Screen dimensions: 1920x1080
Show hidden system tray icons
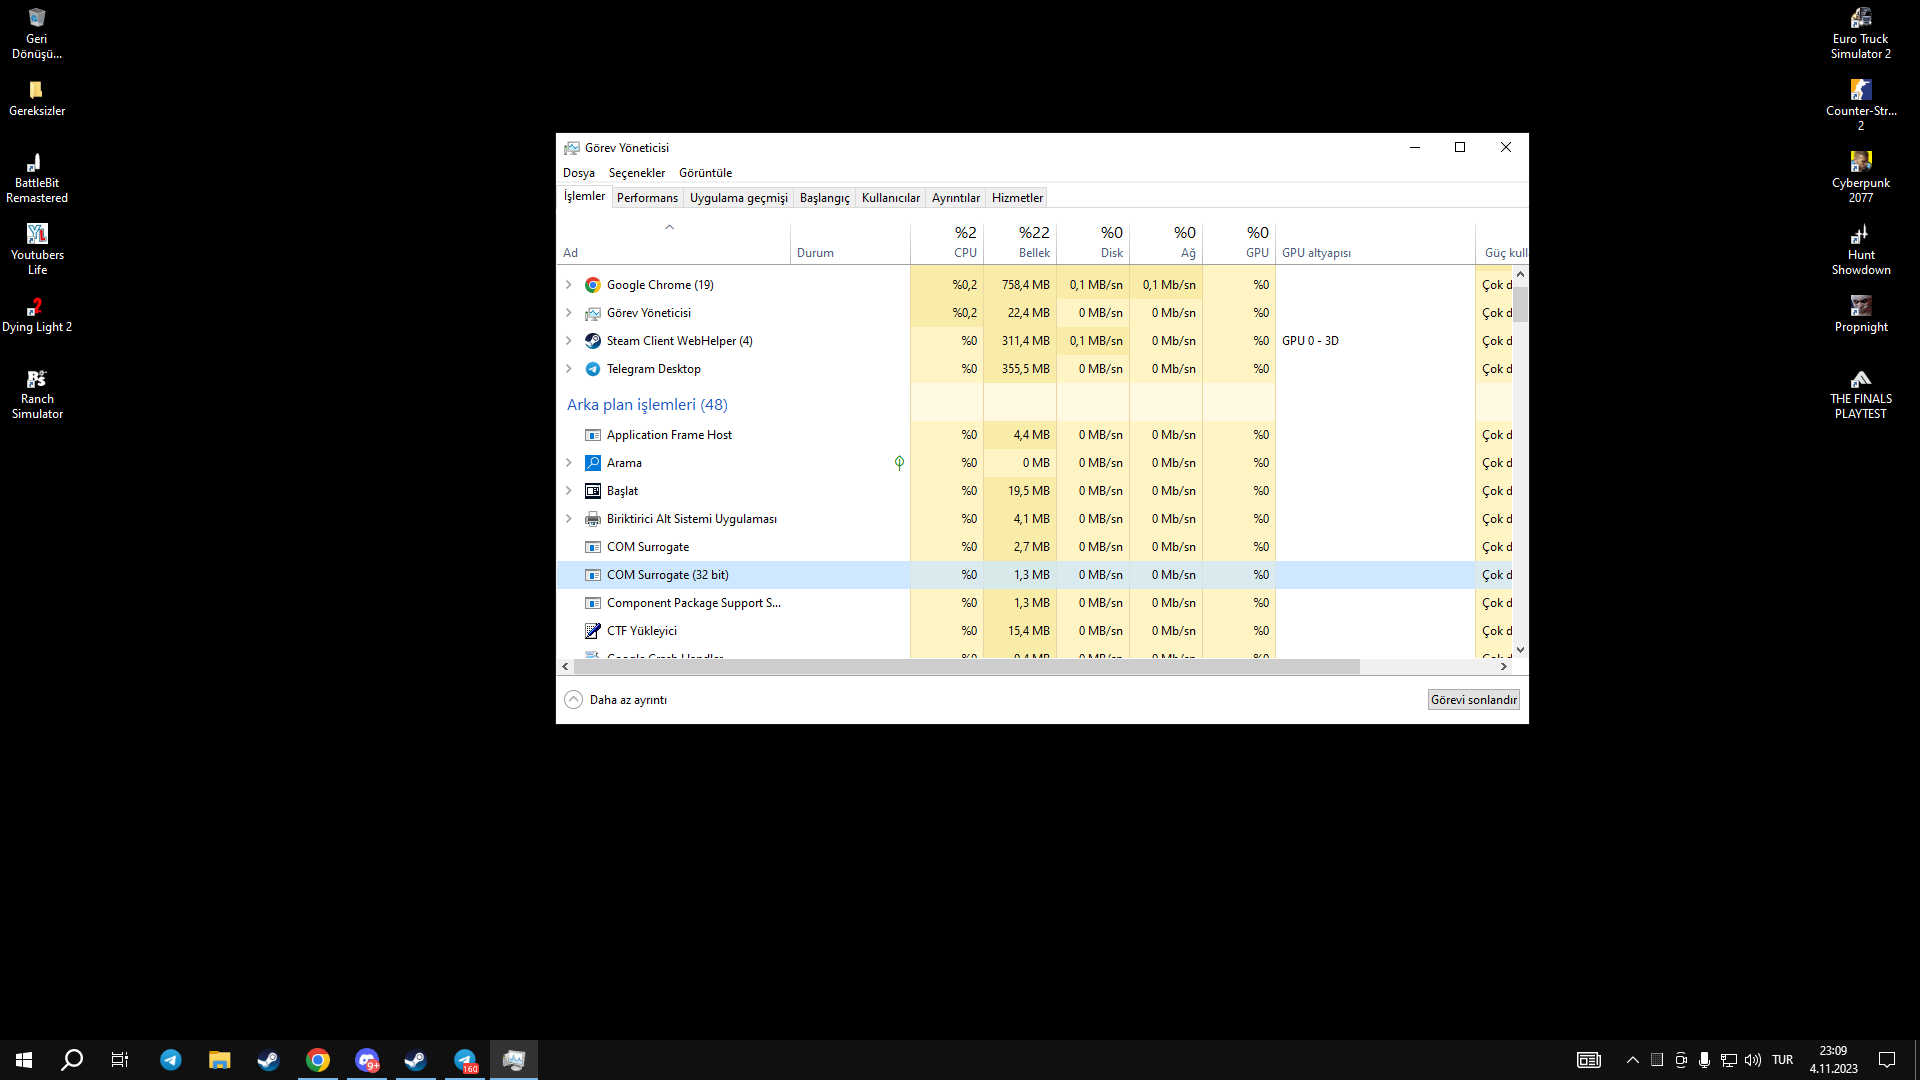coord(1633,1060)
